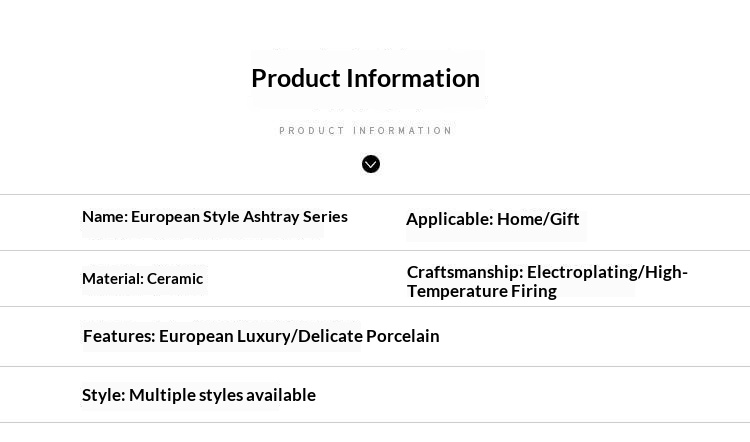Click the Applicable: label
Image resolution: width=750 pixels, height=442 pixels.
450,219
